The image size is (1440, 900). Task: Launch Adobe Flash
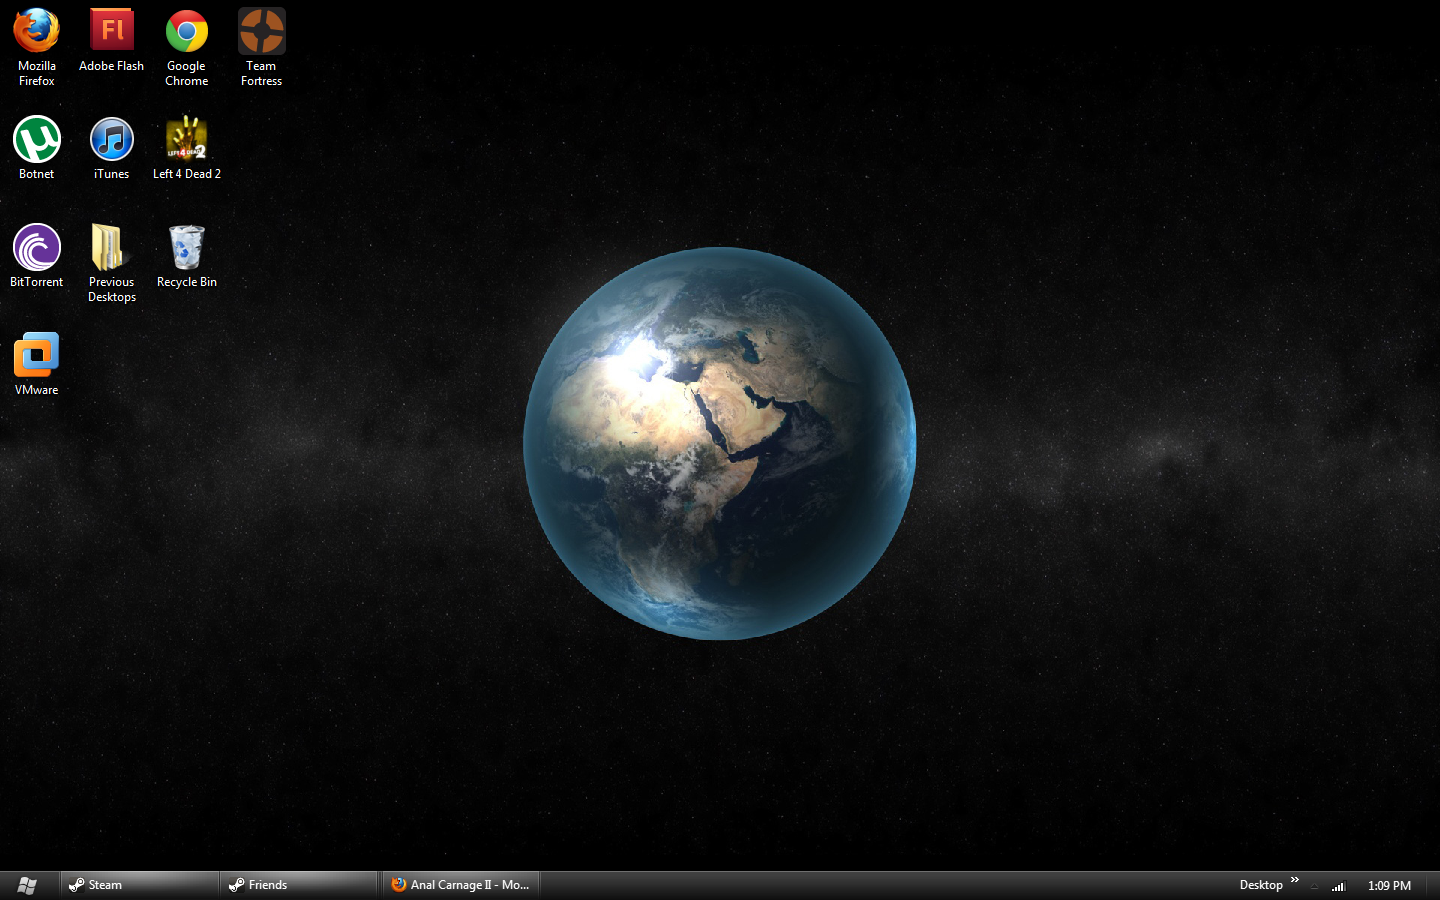111,30
